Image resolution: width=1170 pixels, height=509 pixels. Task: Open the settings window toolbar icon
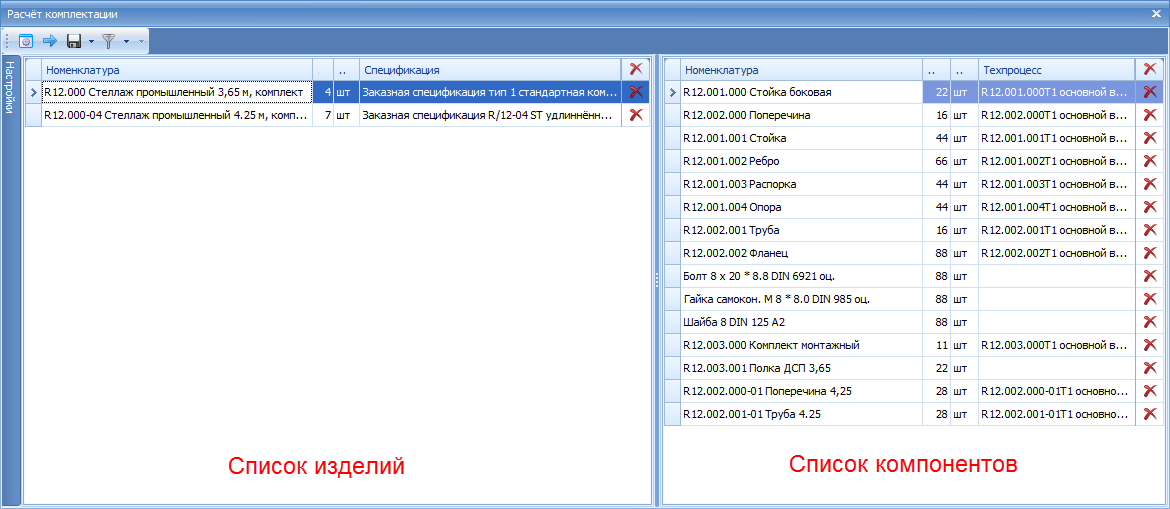pos(25,41)
